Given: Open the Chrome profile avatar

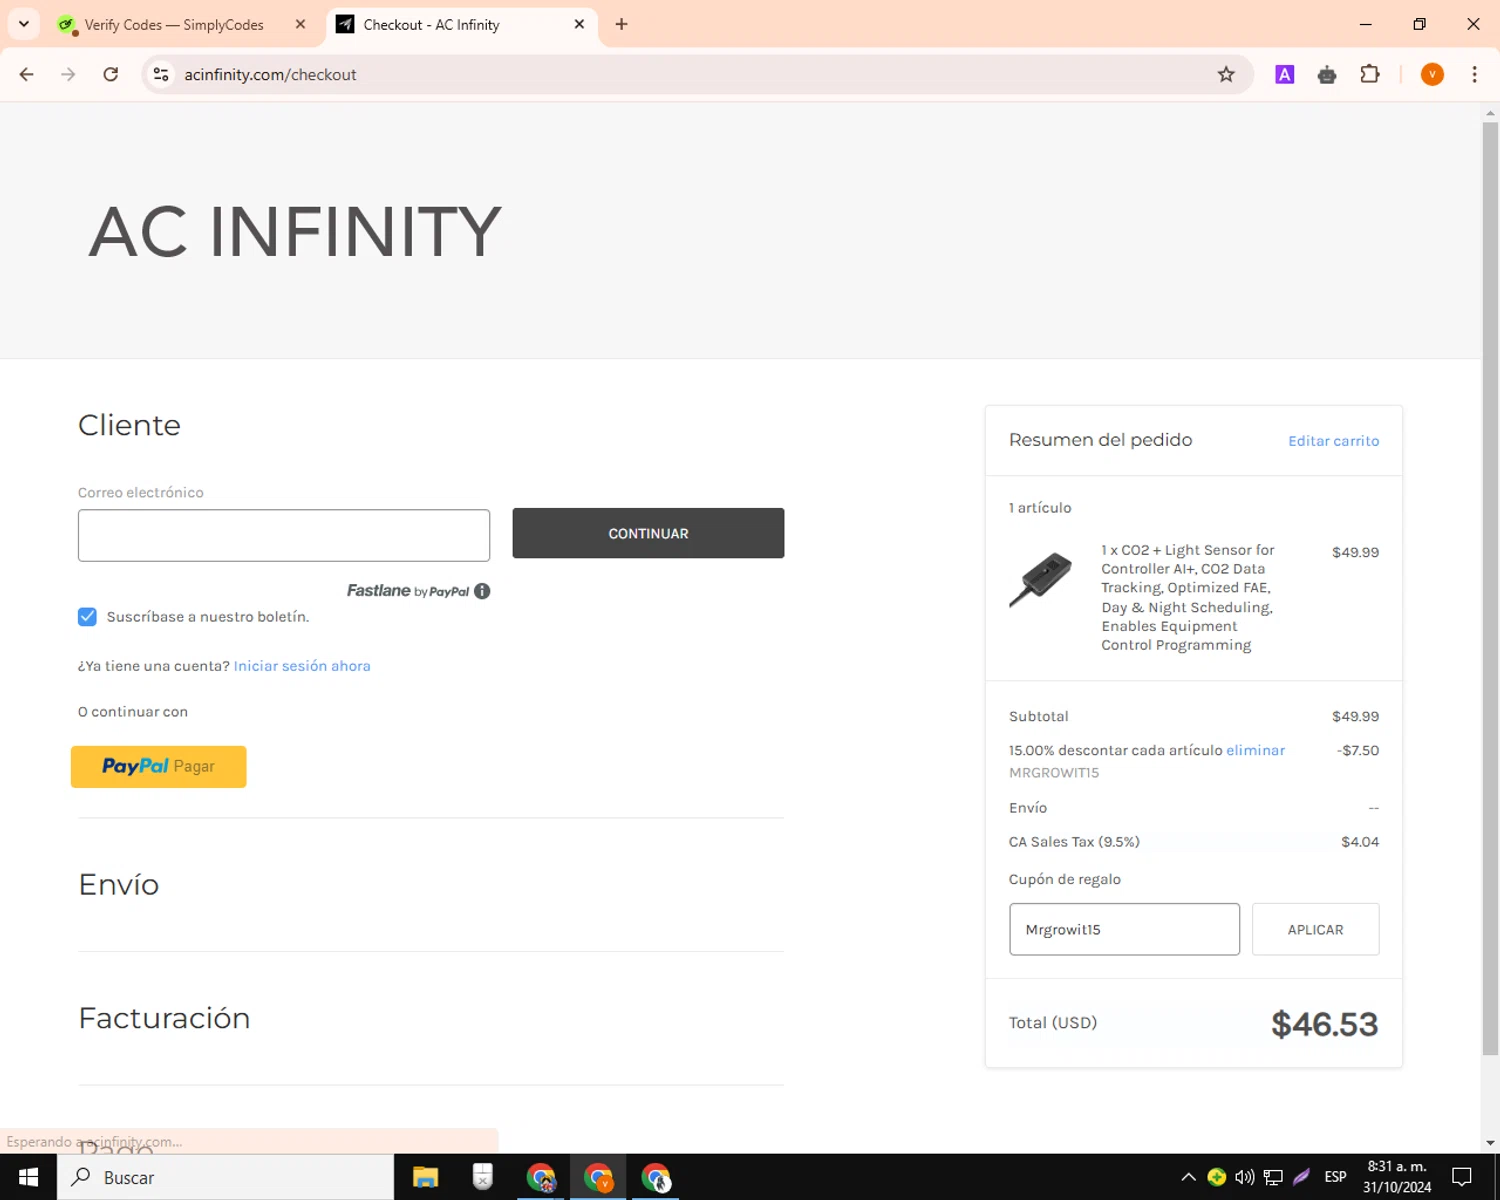Looking at the screenshot, I should 1432,74.
